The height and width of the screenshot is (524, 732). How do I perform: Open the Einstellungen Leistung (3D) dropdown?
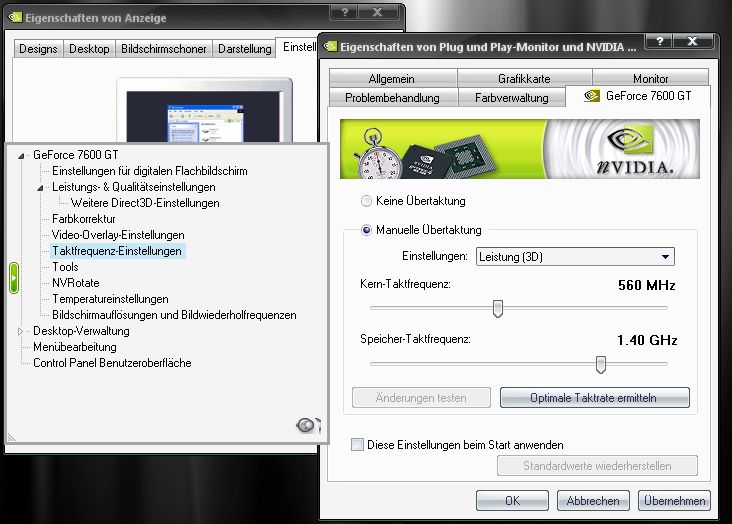pyautogui.click(x=575, y=256)
